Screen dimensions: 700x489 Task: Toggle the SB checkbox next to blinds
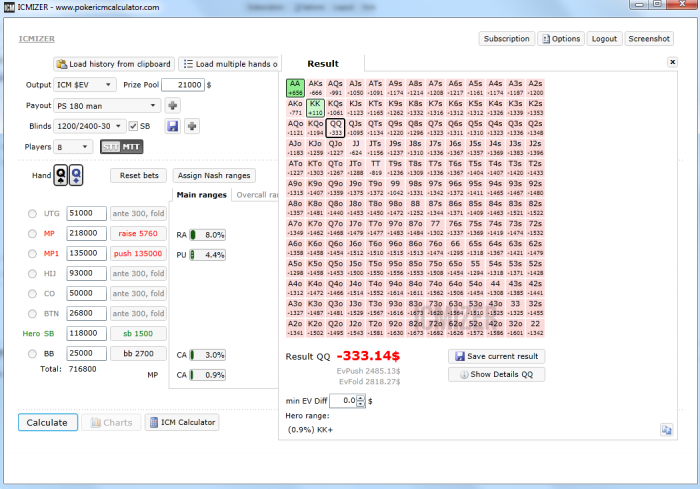coord(133,126)
